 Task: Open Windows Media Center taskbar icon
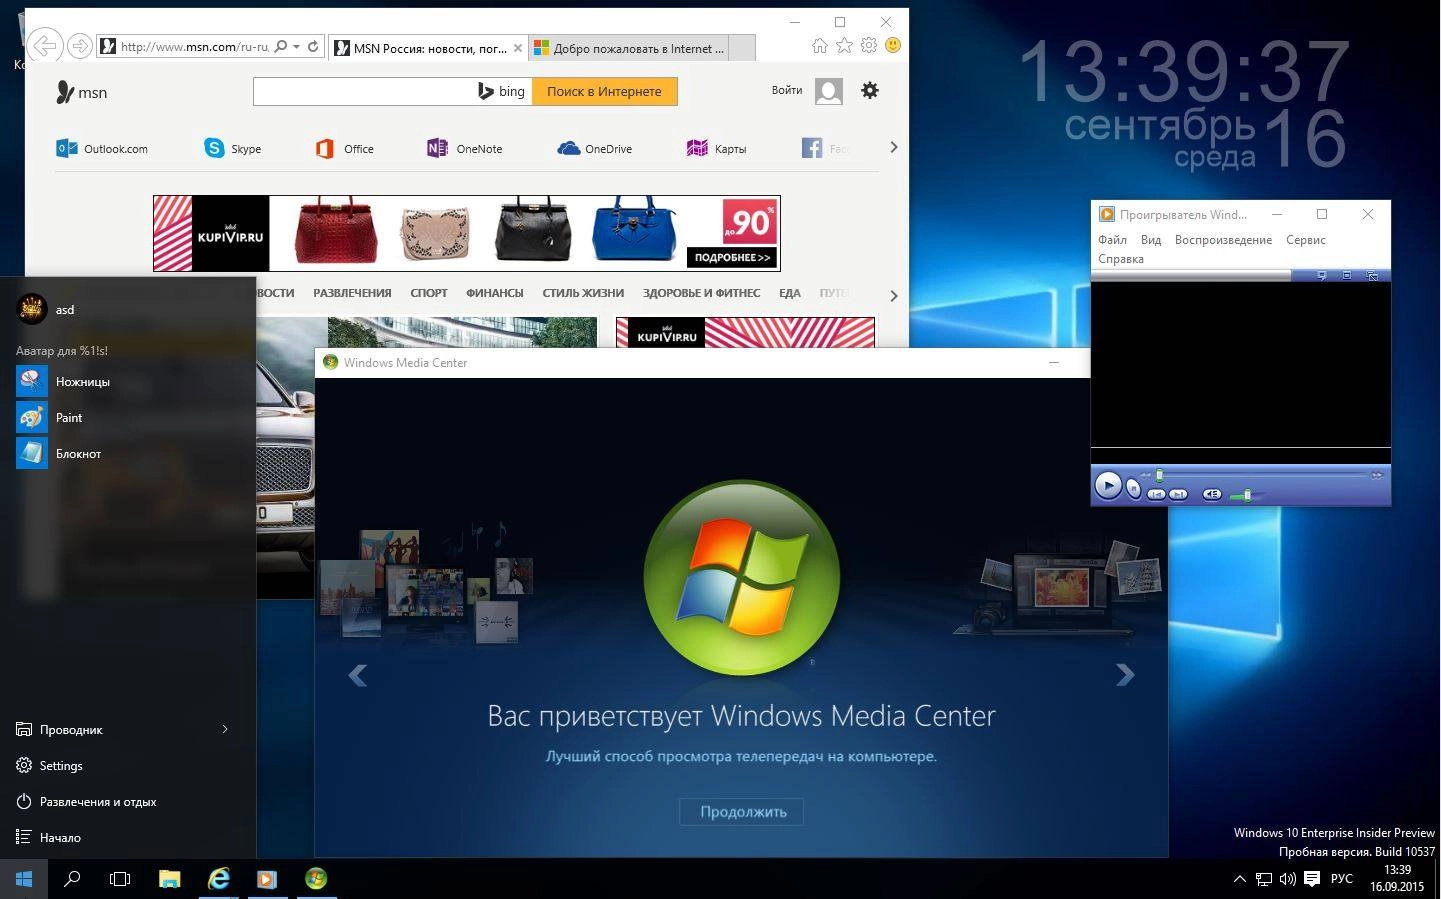tap(316, 879)
